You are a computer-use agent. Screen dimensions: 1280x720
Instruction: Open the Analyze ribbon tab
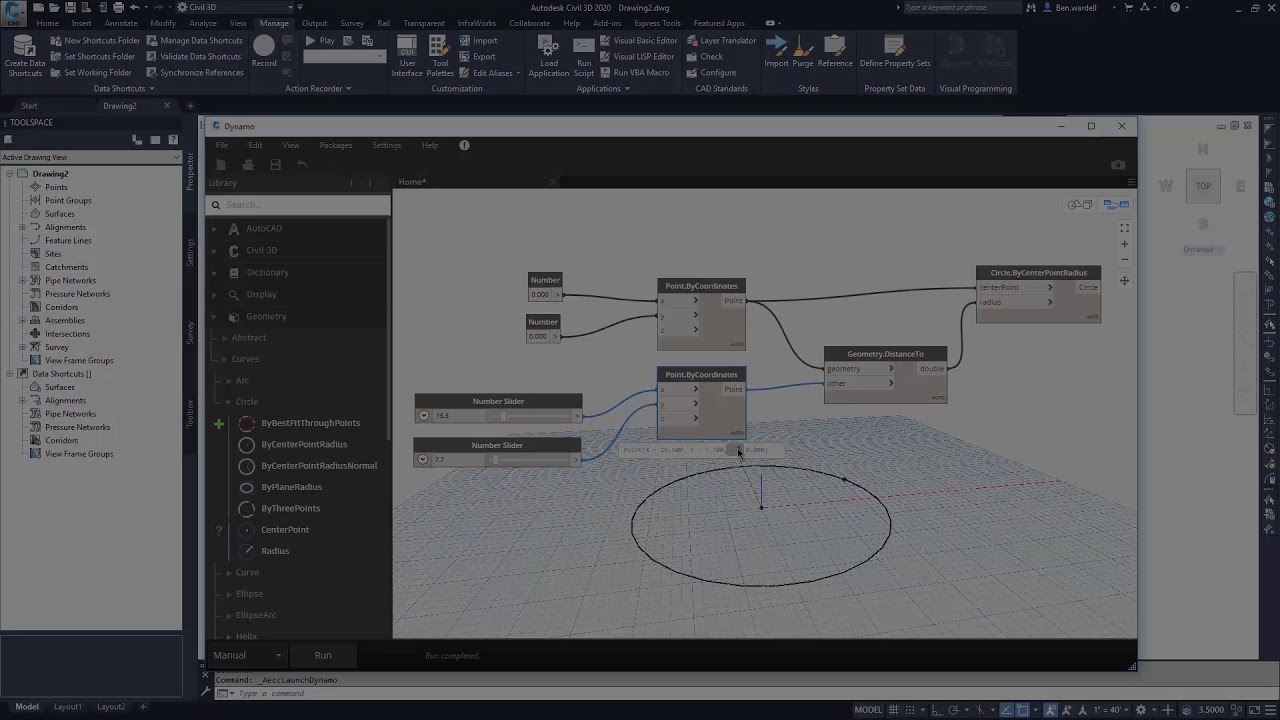(x=202, y=23)
